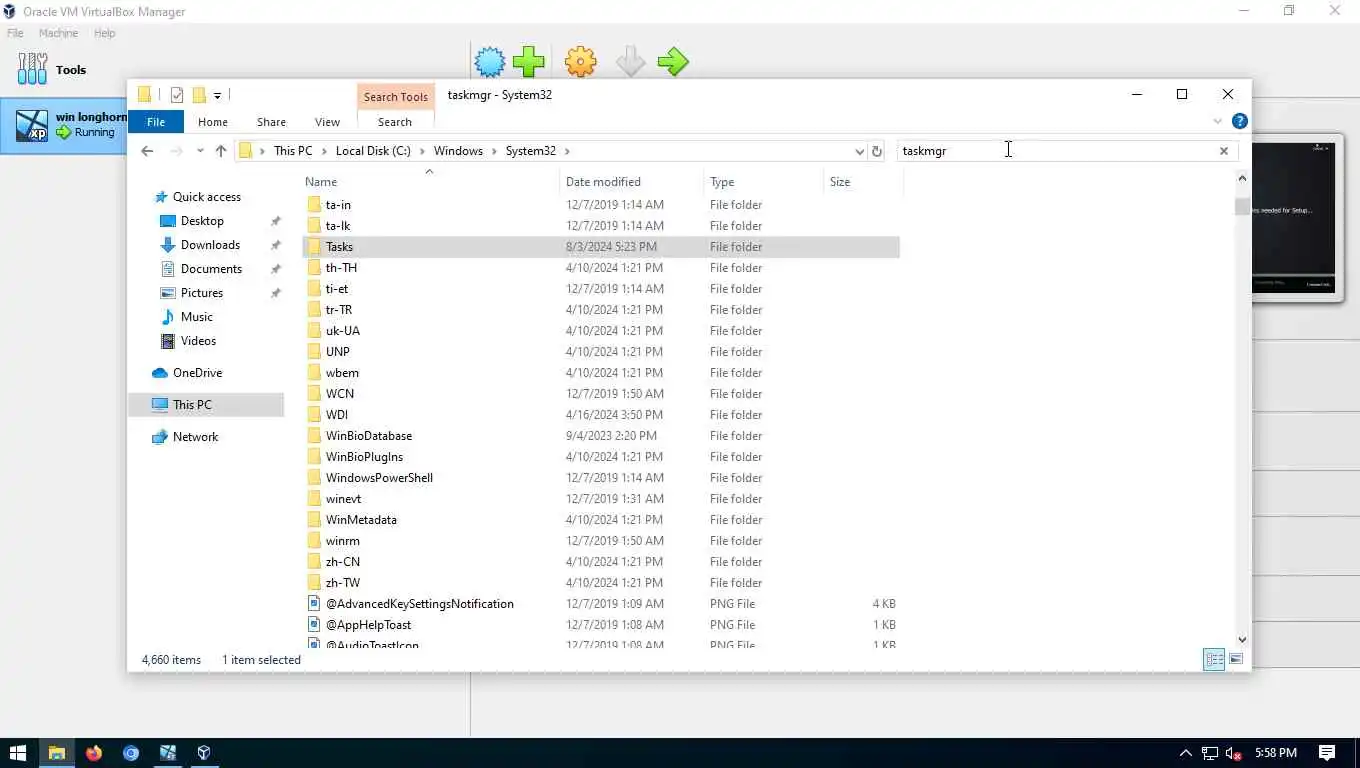This screenshot has width=1360, height=768.
Task: Clear the search box with X
Action: 1224,151
